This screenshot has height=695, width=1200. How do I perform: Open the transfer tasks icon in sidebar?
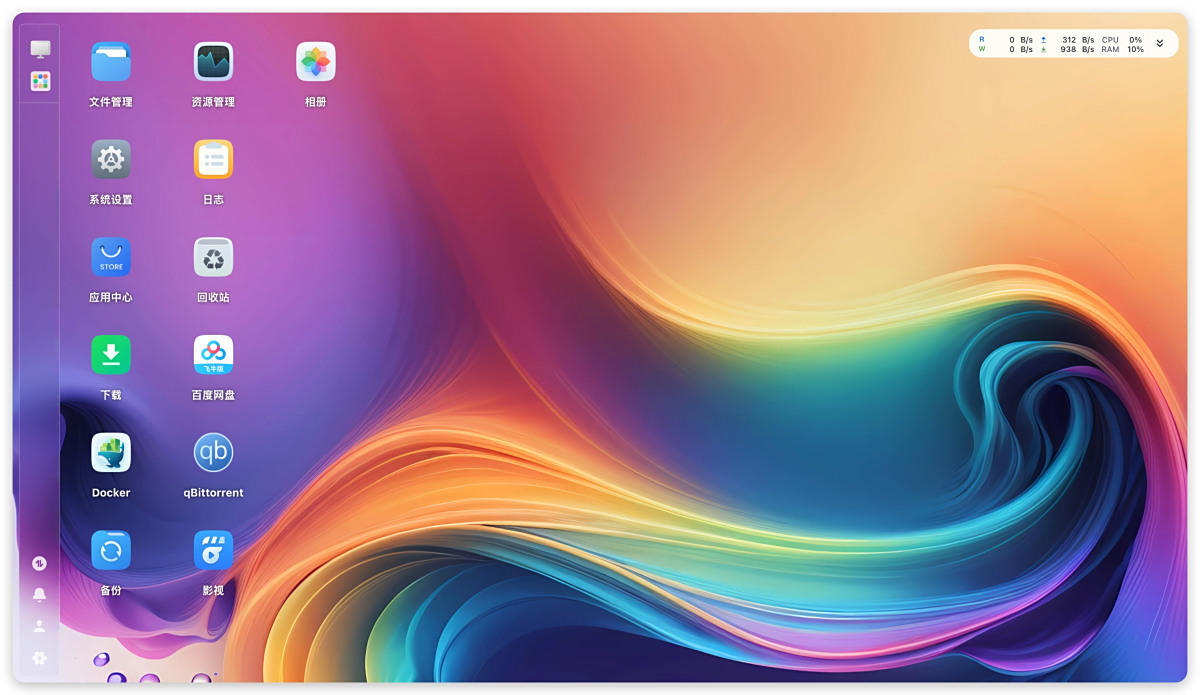[x=39, y=563]
